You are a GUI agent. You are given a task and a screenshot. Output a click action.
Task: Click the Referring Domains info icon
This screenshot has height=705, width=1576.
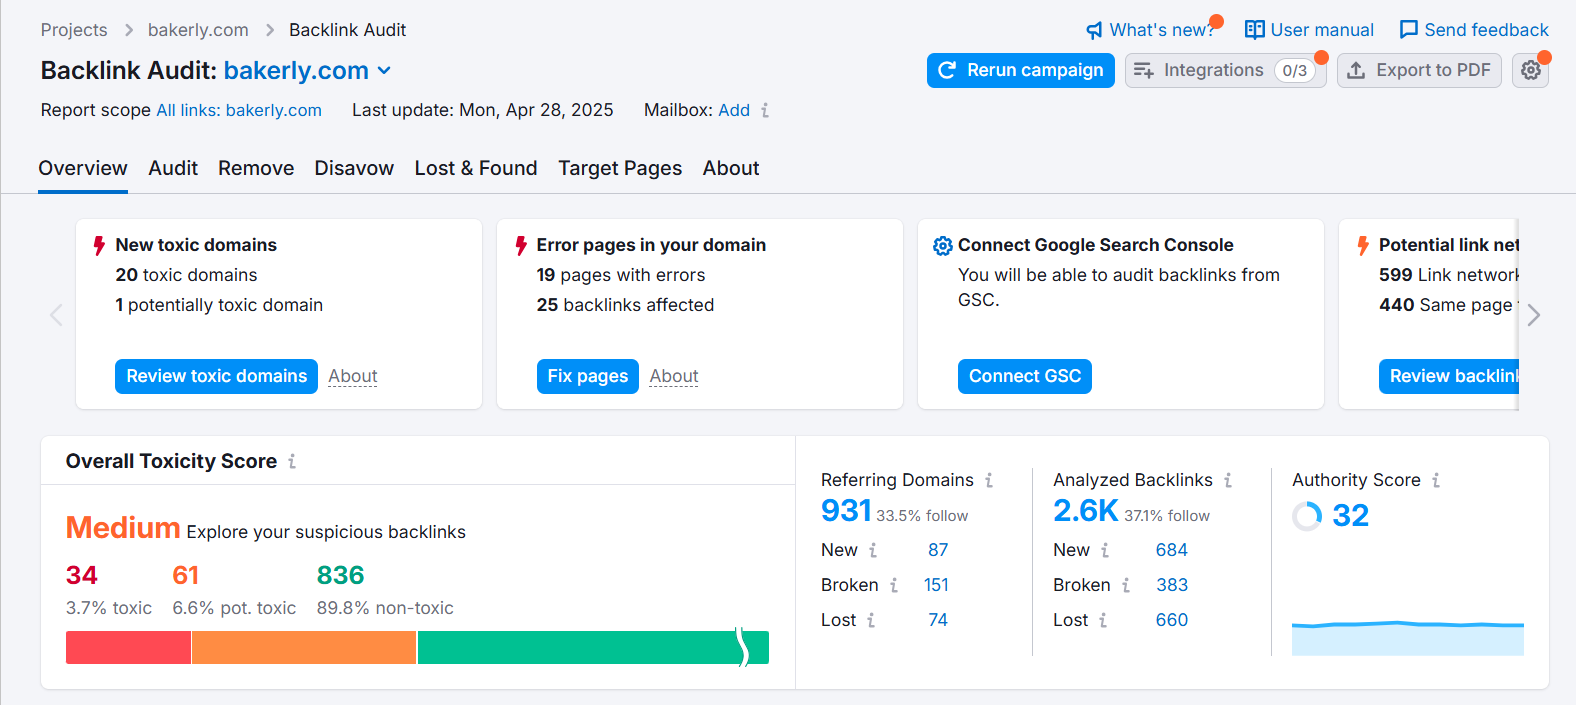(x=989, y=480)
